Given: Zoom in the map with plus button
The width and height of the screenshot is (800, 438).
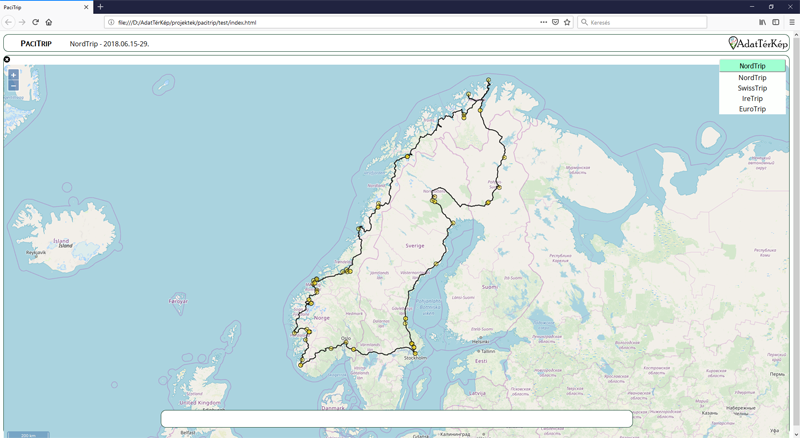Looking at the screenshot, I should (x=13, y=75).
